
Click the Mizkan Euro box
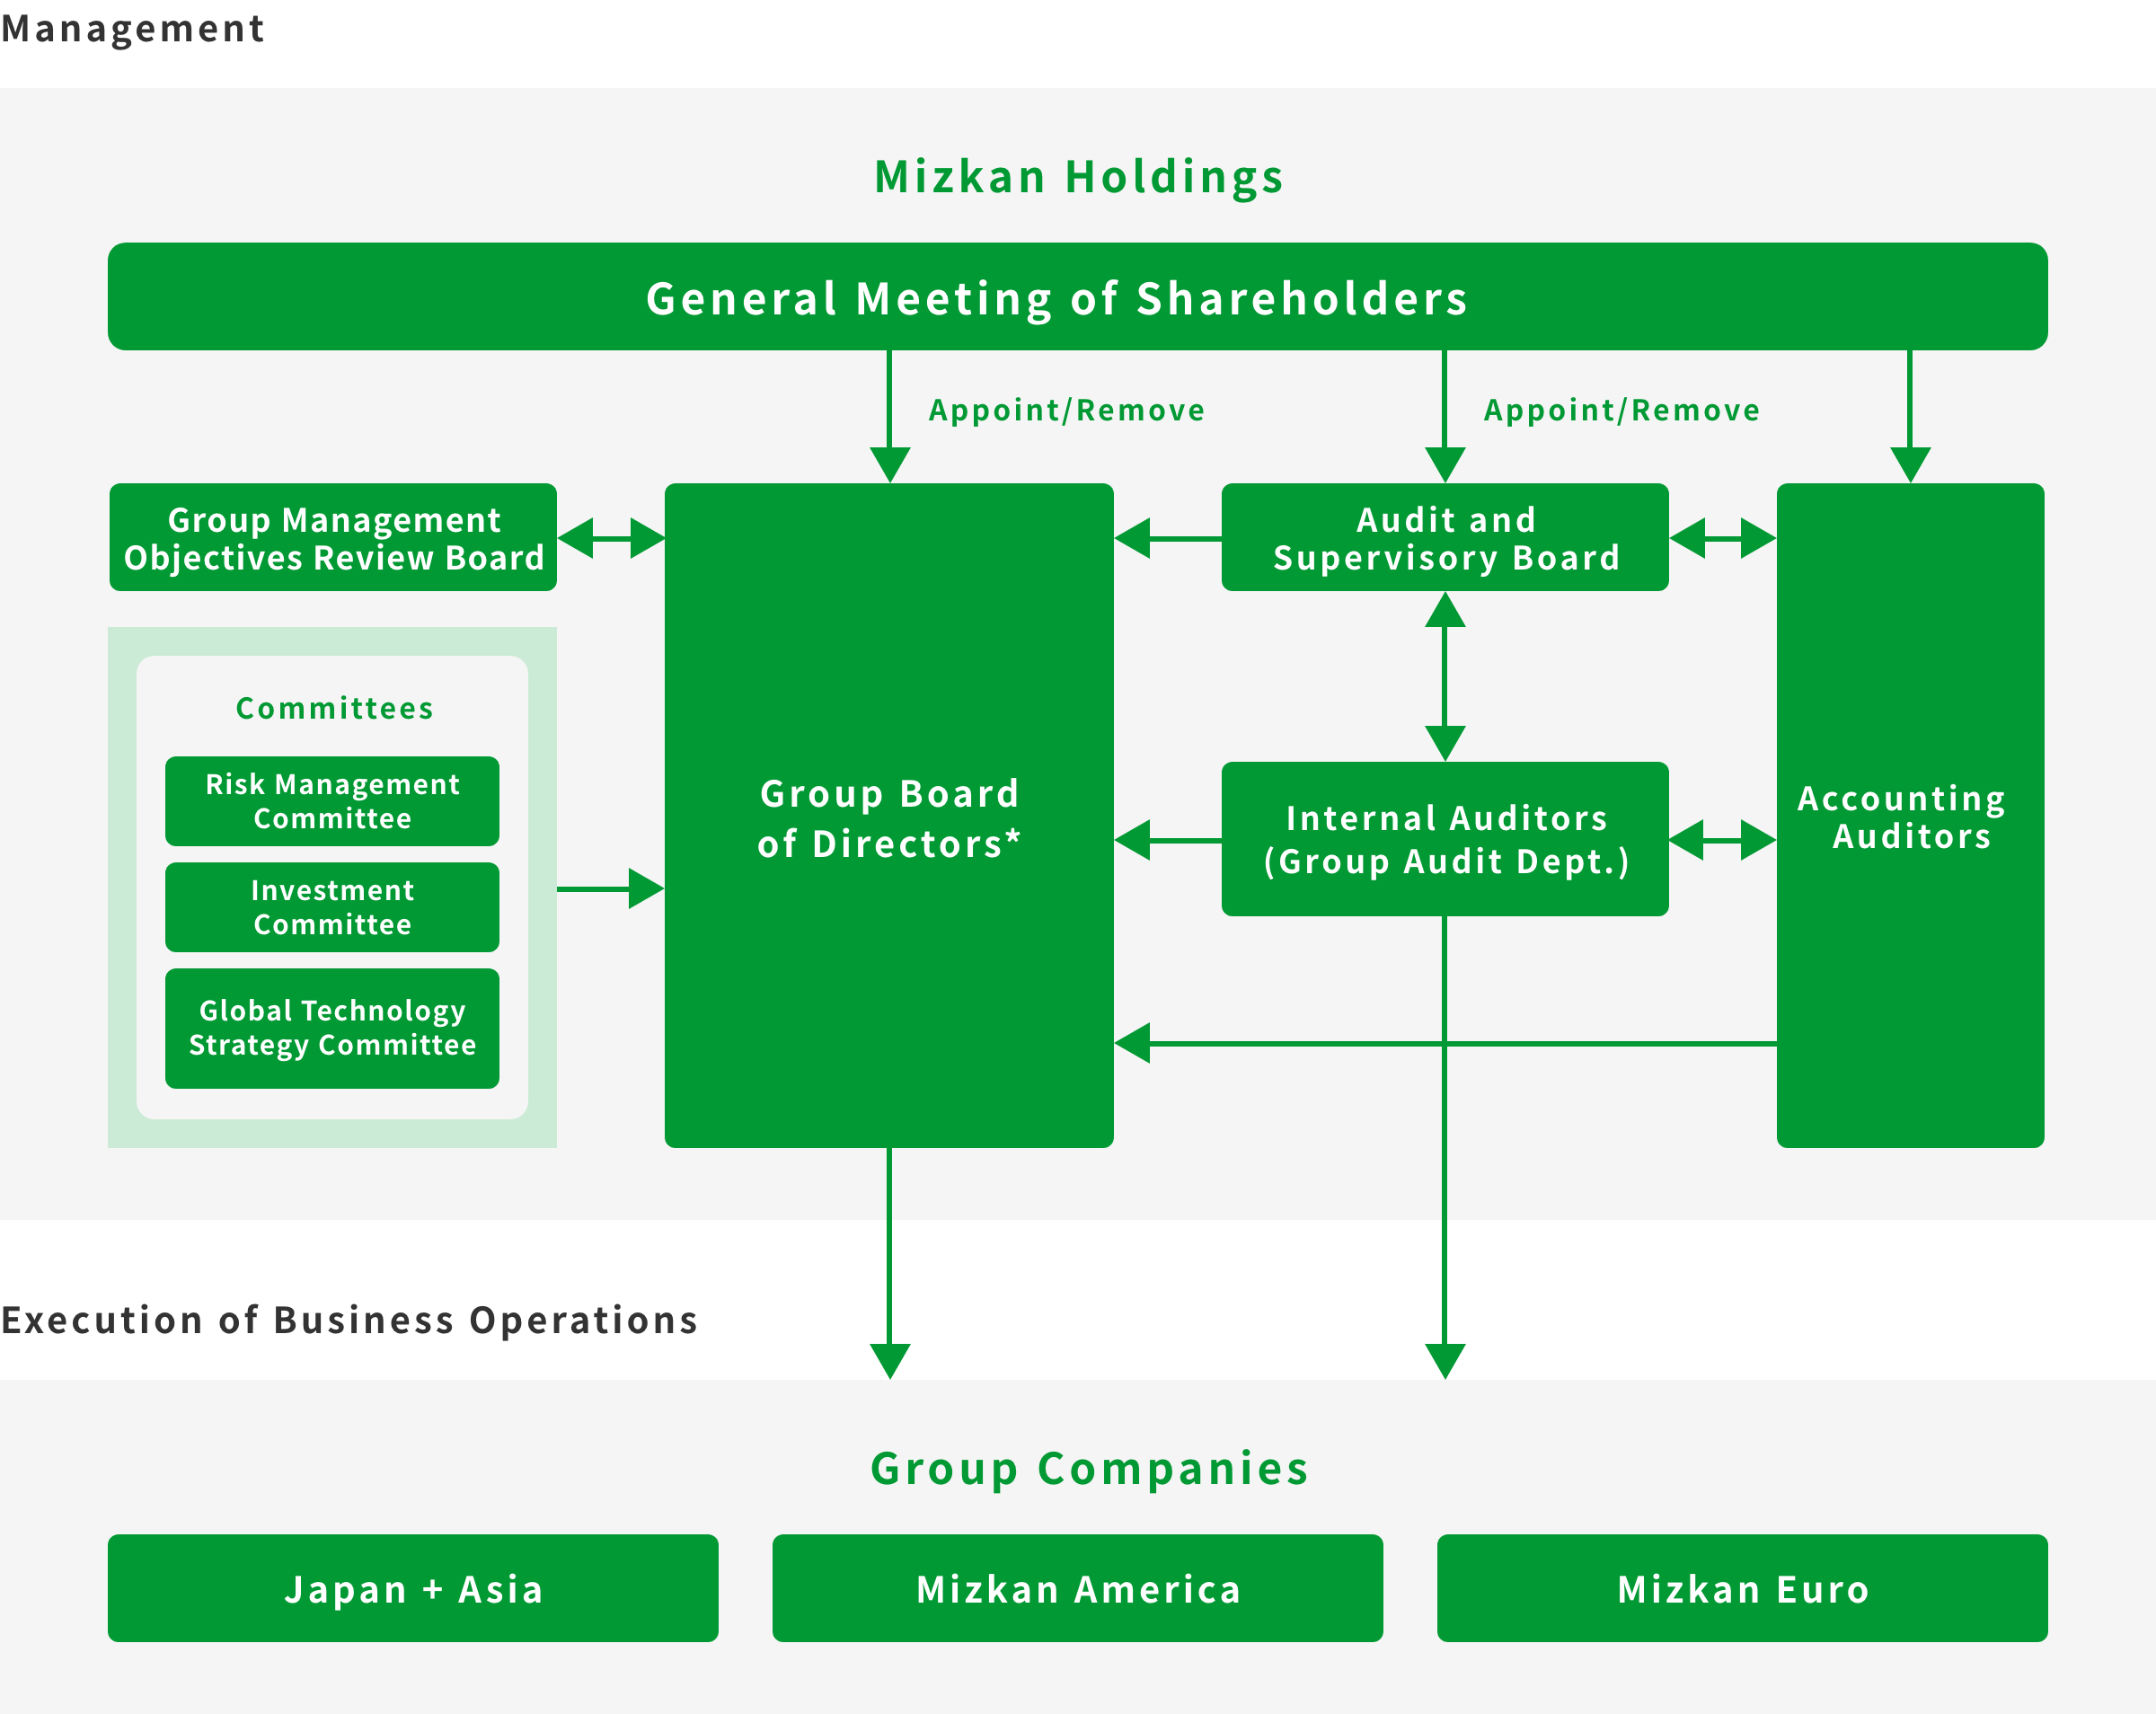tap(1742, 1588)
